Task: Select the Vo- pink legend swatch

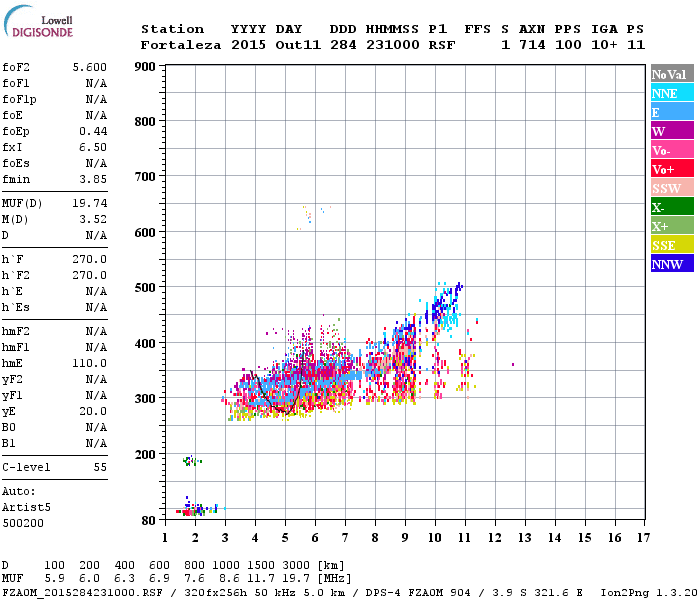Action: pyautogui.click(x=672, y=150)
